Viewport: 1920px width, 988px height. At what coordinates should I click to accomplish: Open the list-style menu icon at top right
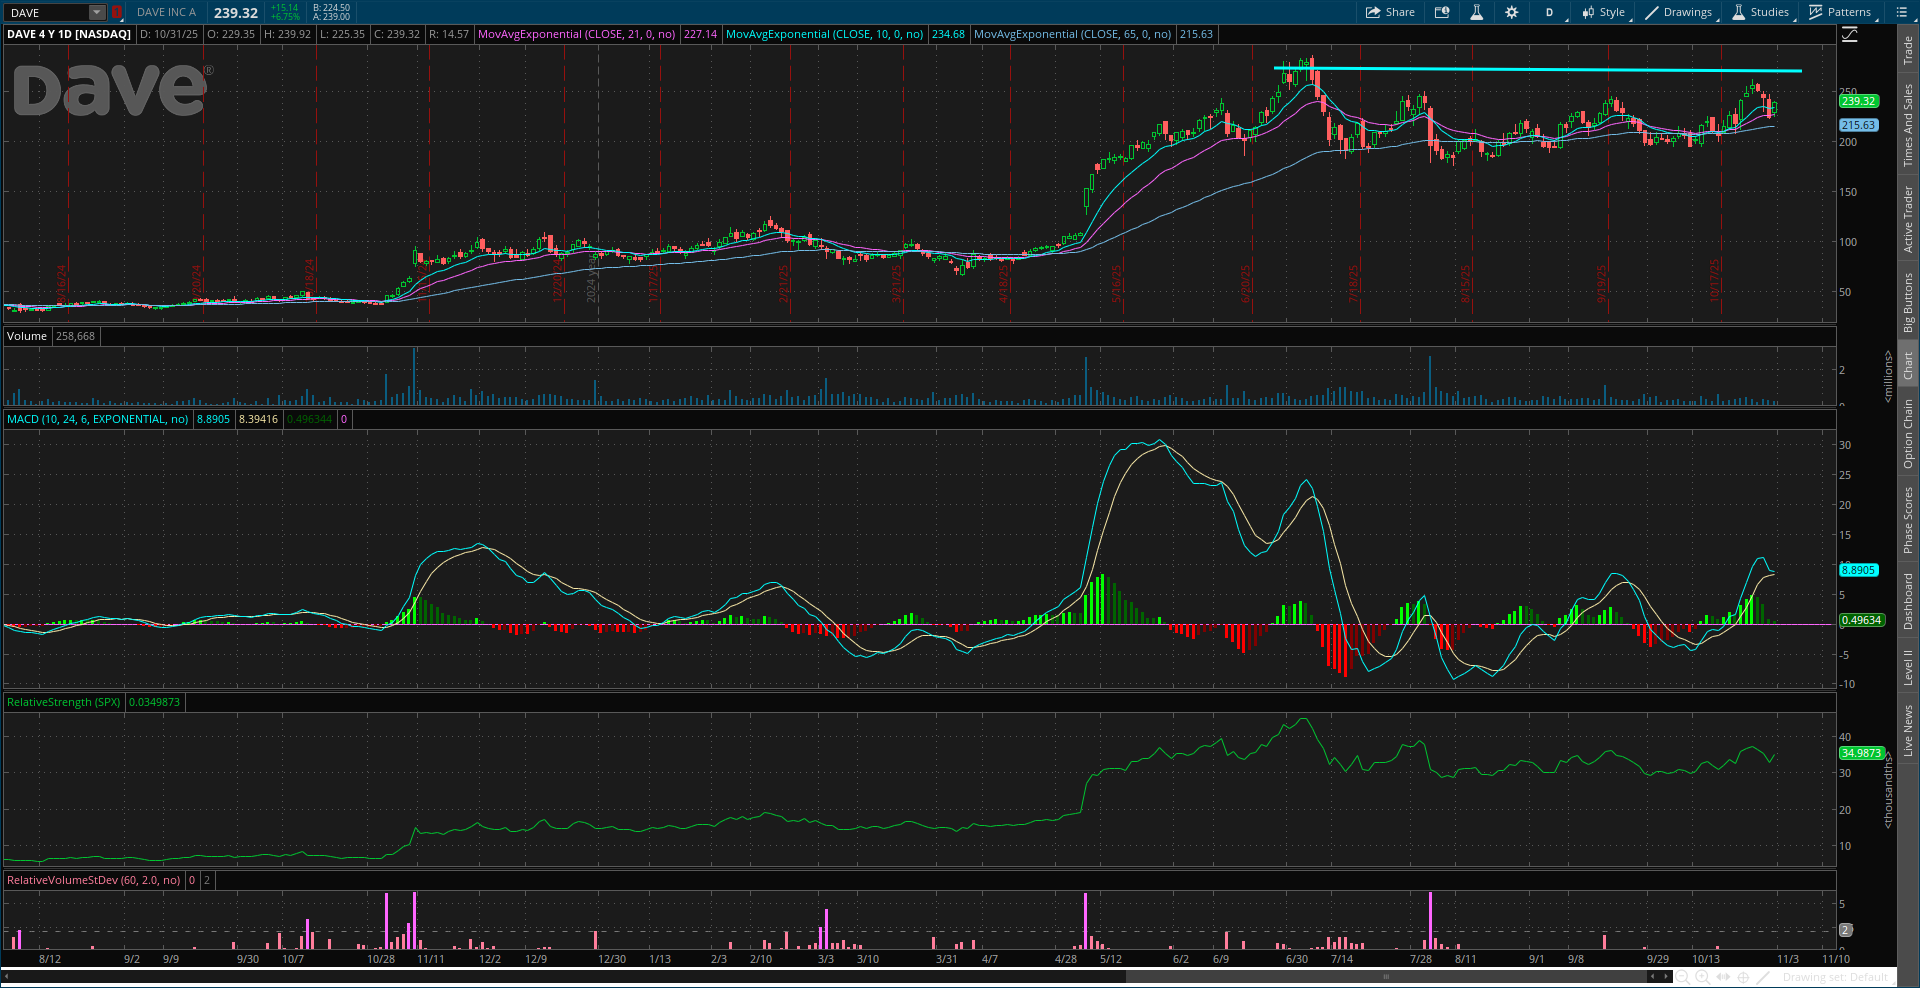coord(1901,12)
